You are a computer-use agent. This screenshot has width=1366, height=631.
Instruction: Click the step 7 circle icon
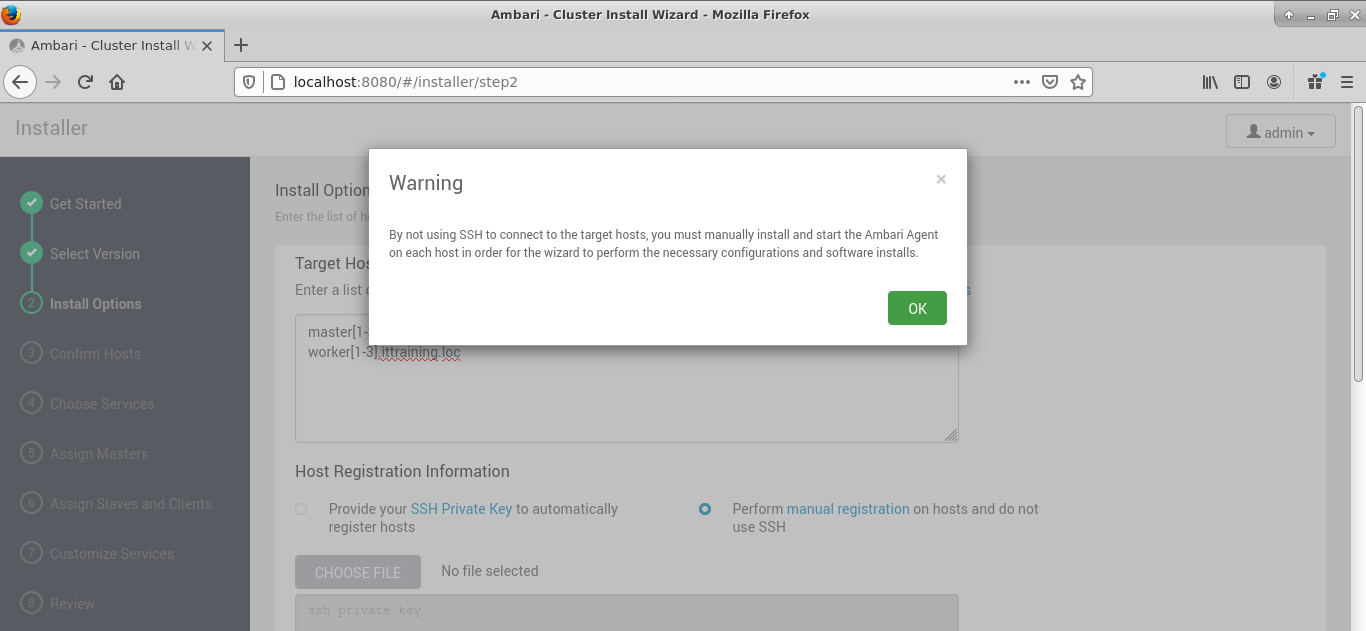click(31, 553)
